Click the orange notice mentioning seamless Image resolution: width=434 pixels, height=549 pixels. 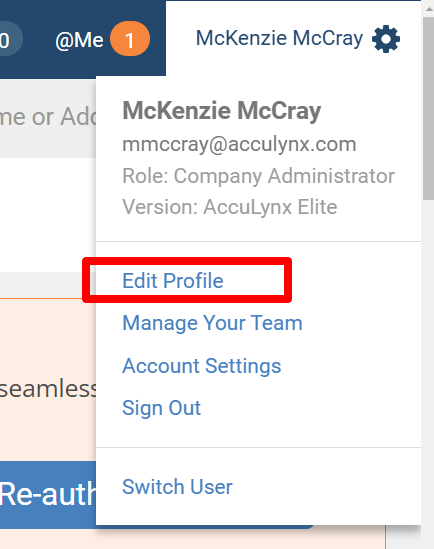(x=48, y=380)
